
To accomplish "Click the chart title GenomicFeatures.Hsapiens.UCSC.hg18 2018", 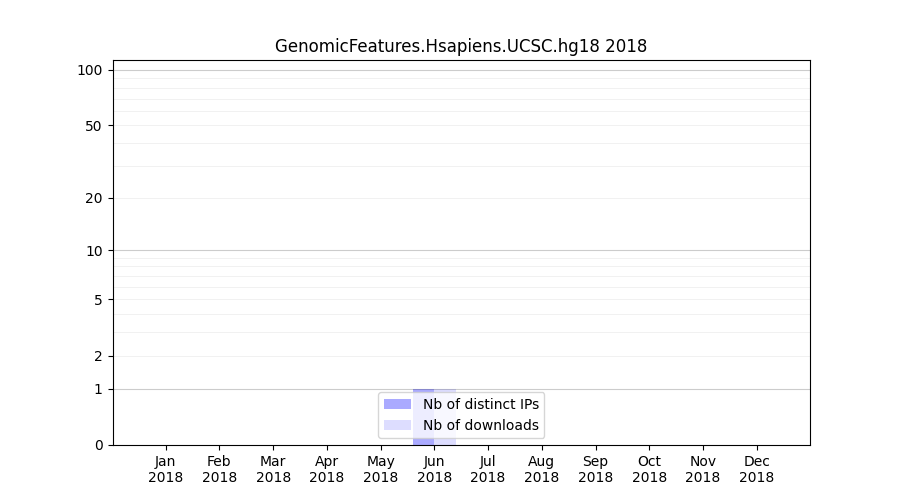I will pyautogui.click(x=461, y=46).
